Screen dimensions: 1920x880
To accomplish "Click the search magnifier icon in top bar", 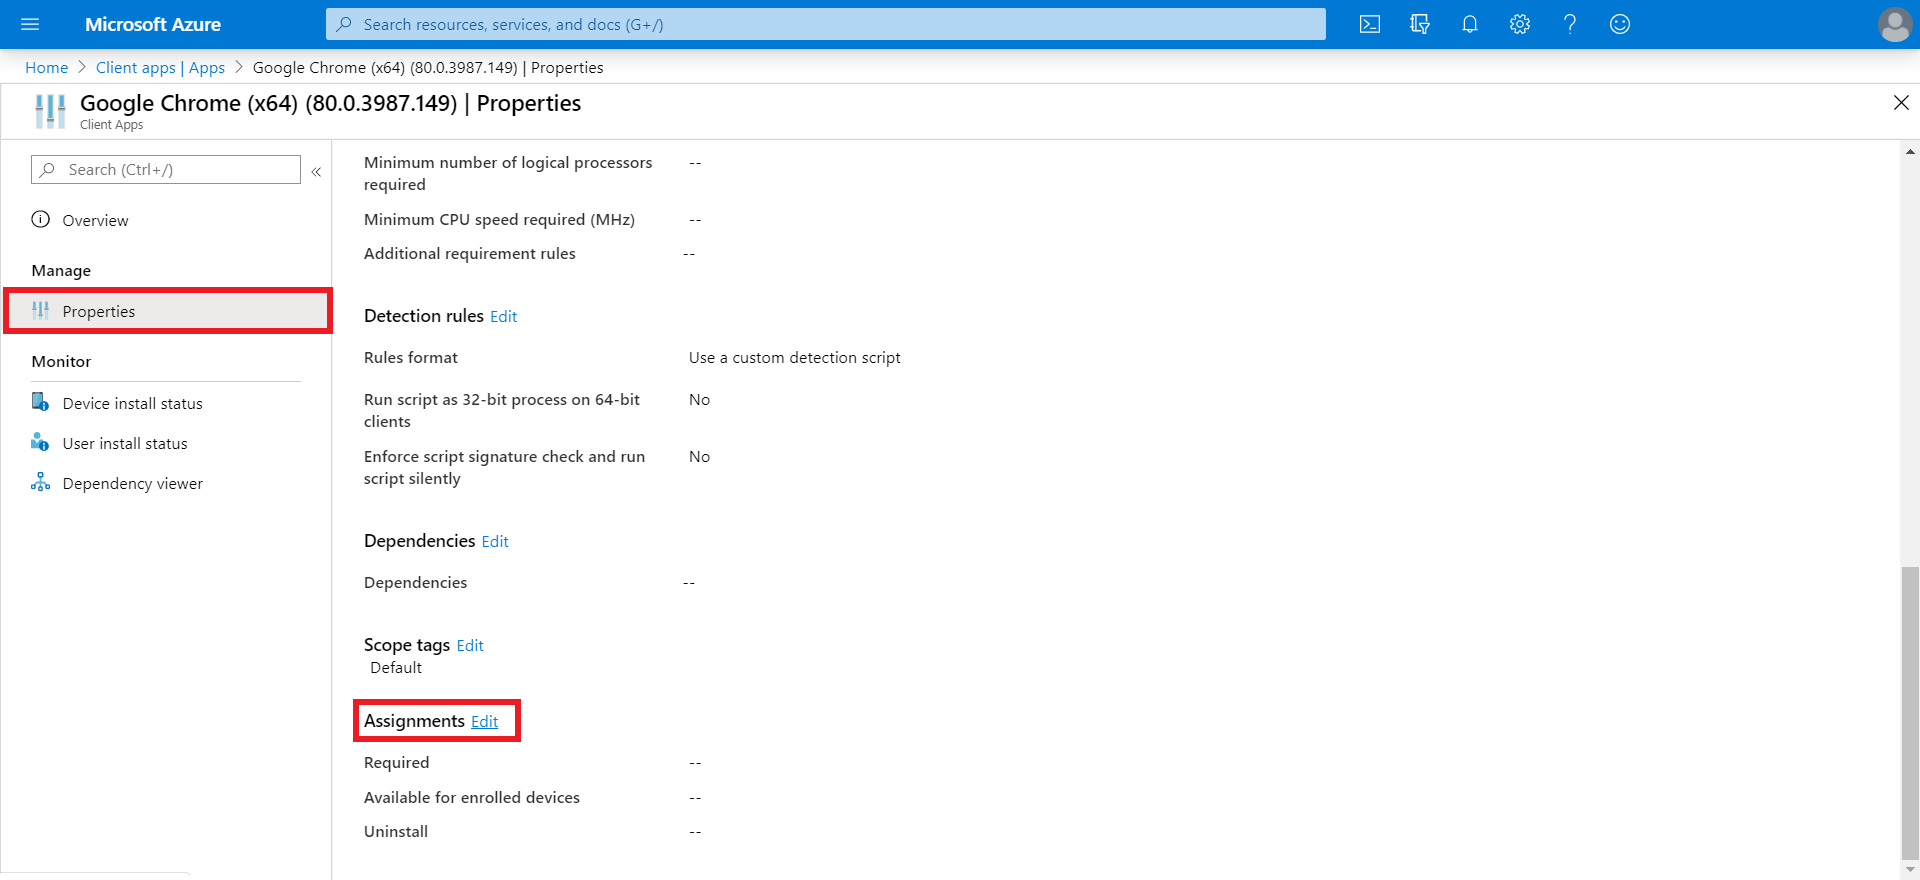I will coord(344,24).
